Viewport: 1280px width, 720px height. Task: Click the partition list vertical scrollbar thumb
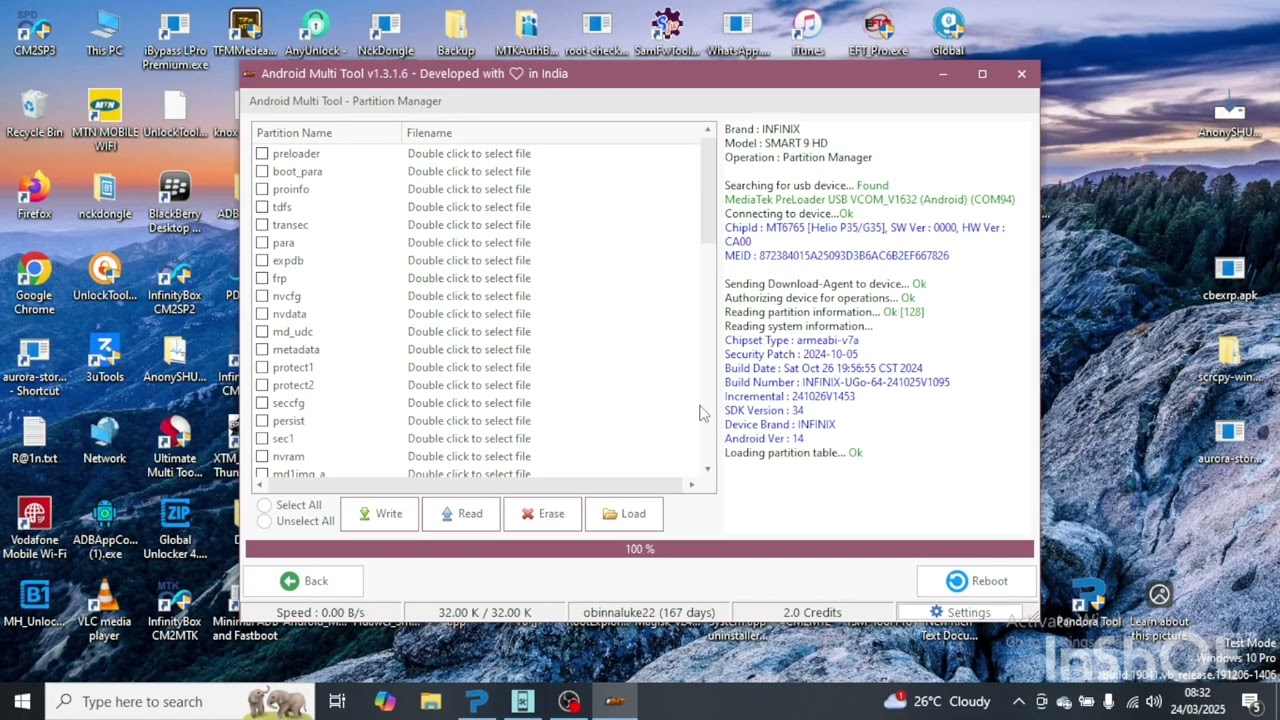point(708,190)
